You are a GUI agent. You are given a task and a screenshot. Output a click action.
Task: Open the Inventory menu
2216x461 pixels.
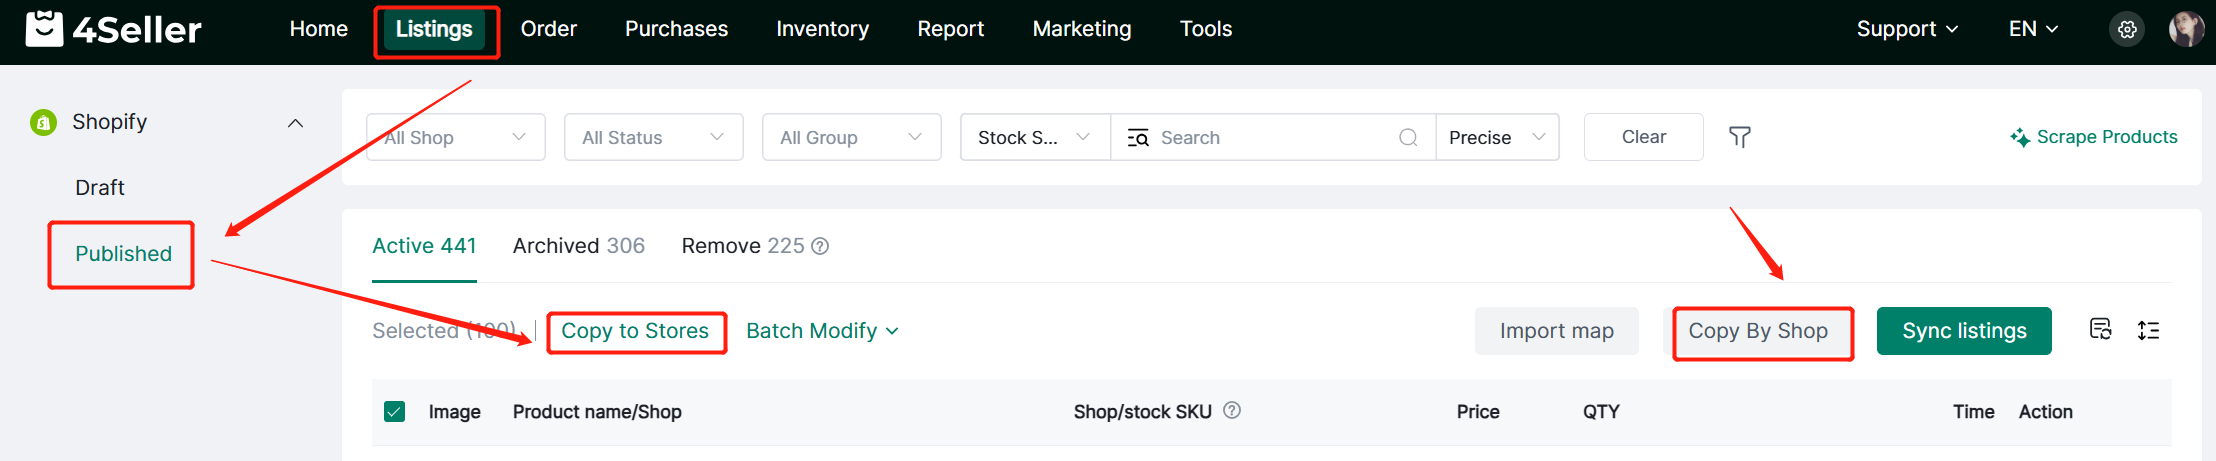822,29
